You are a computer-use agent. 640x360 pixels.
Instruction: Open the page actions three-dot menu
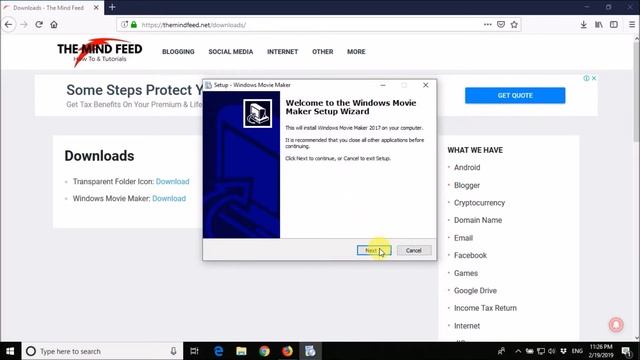tap(487, 24)
